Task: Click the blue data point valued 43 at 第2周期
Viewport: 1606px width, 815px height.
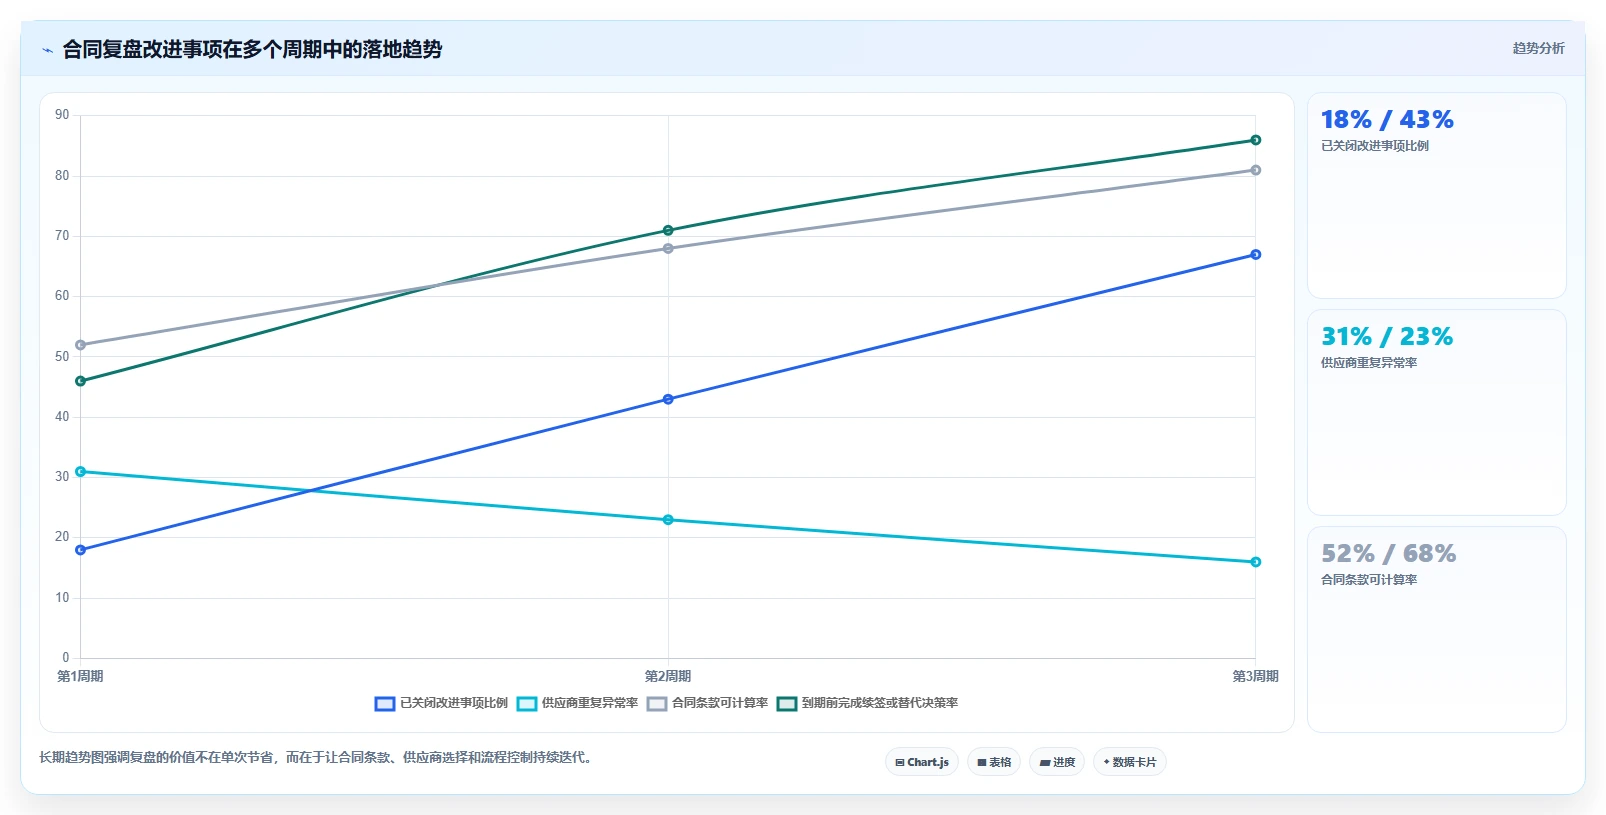Action: [668, 399]
